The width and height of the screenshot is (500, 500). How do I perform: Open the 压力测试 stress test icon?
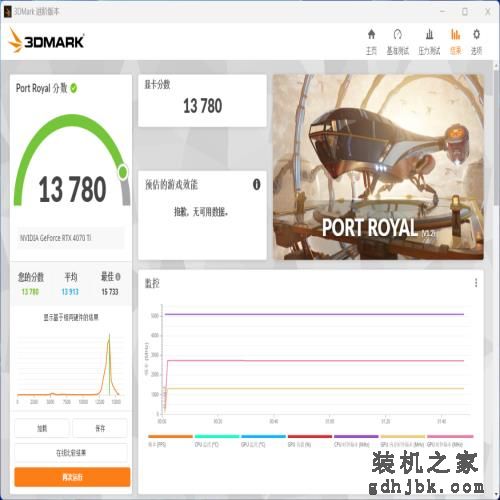point(429,34)
